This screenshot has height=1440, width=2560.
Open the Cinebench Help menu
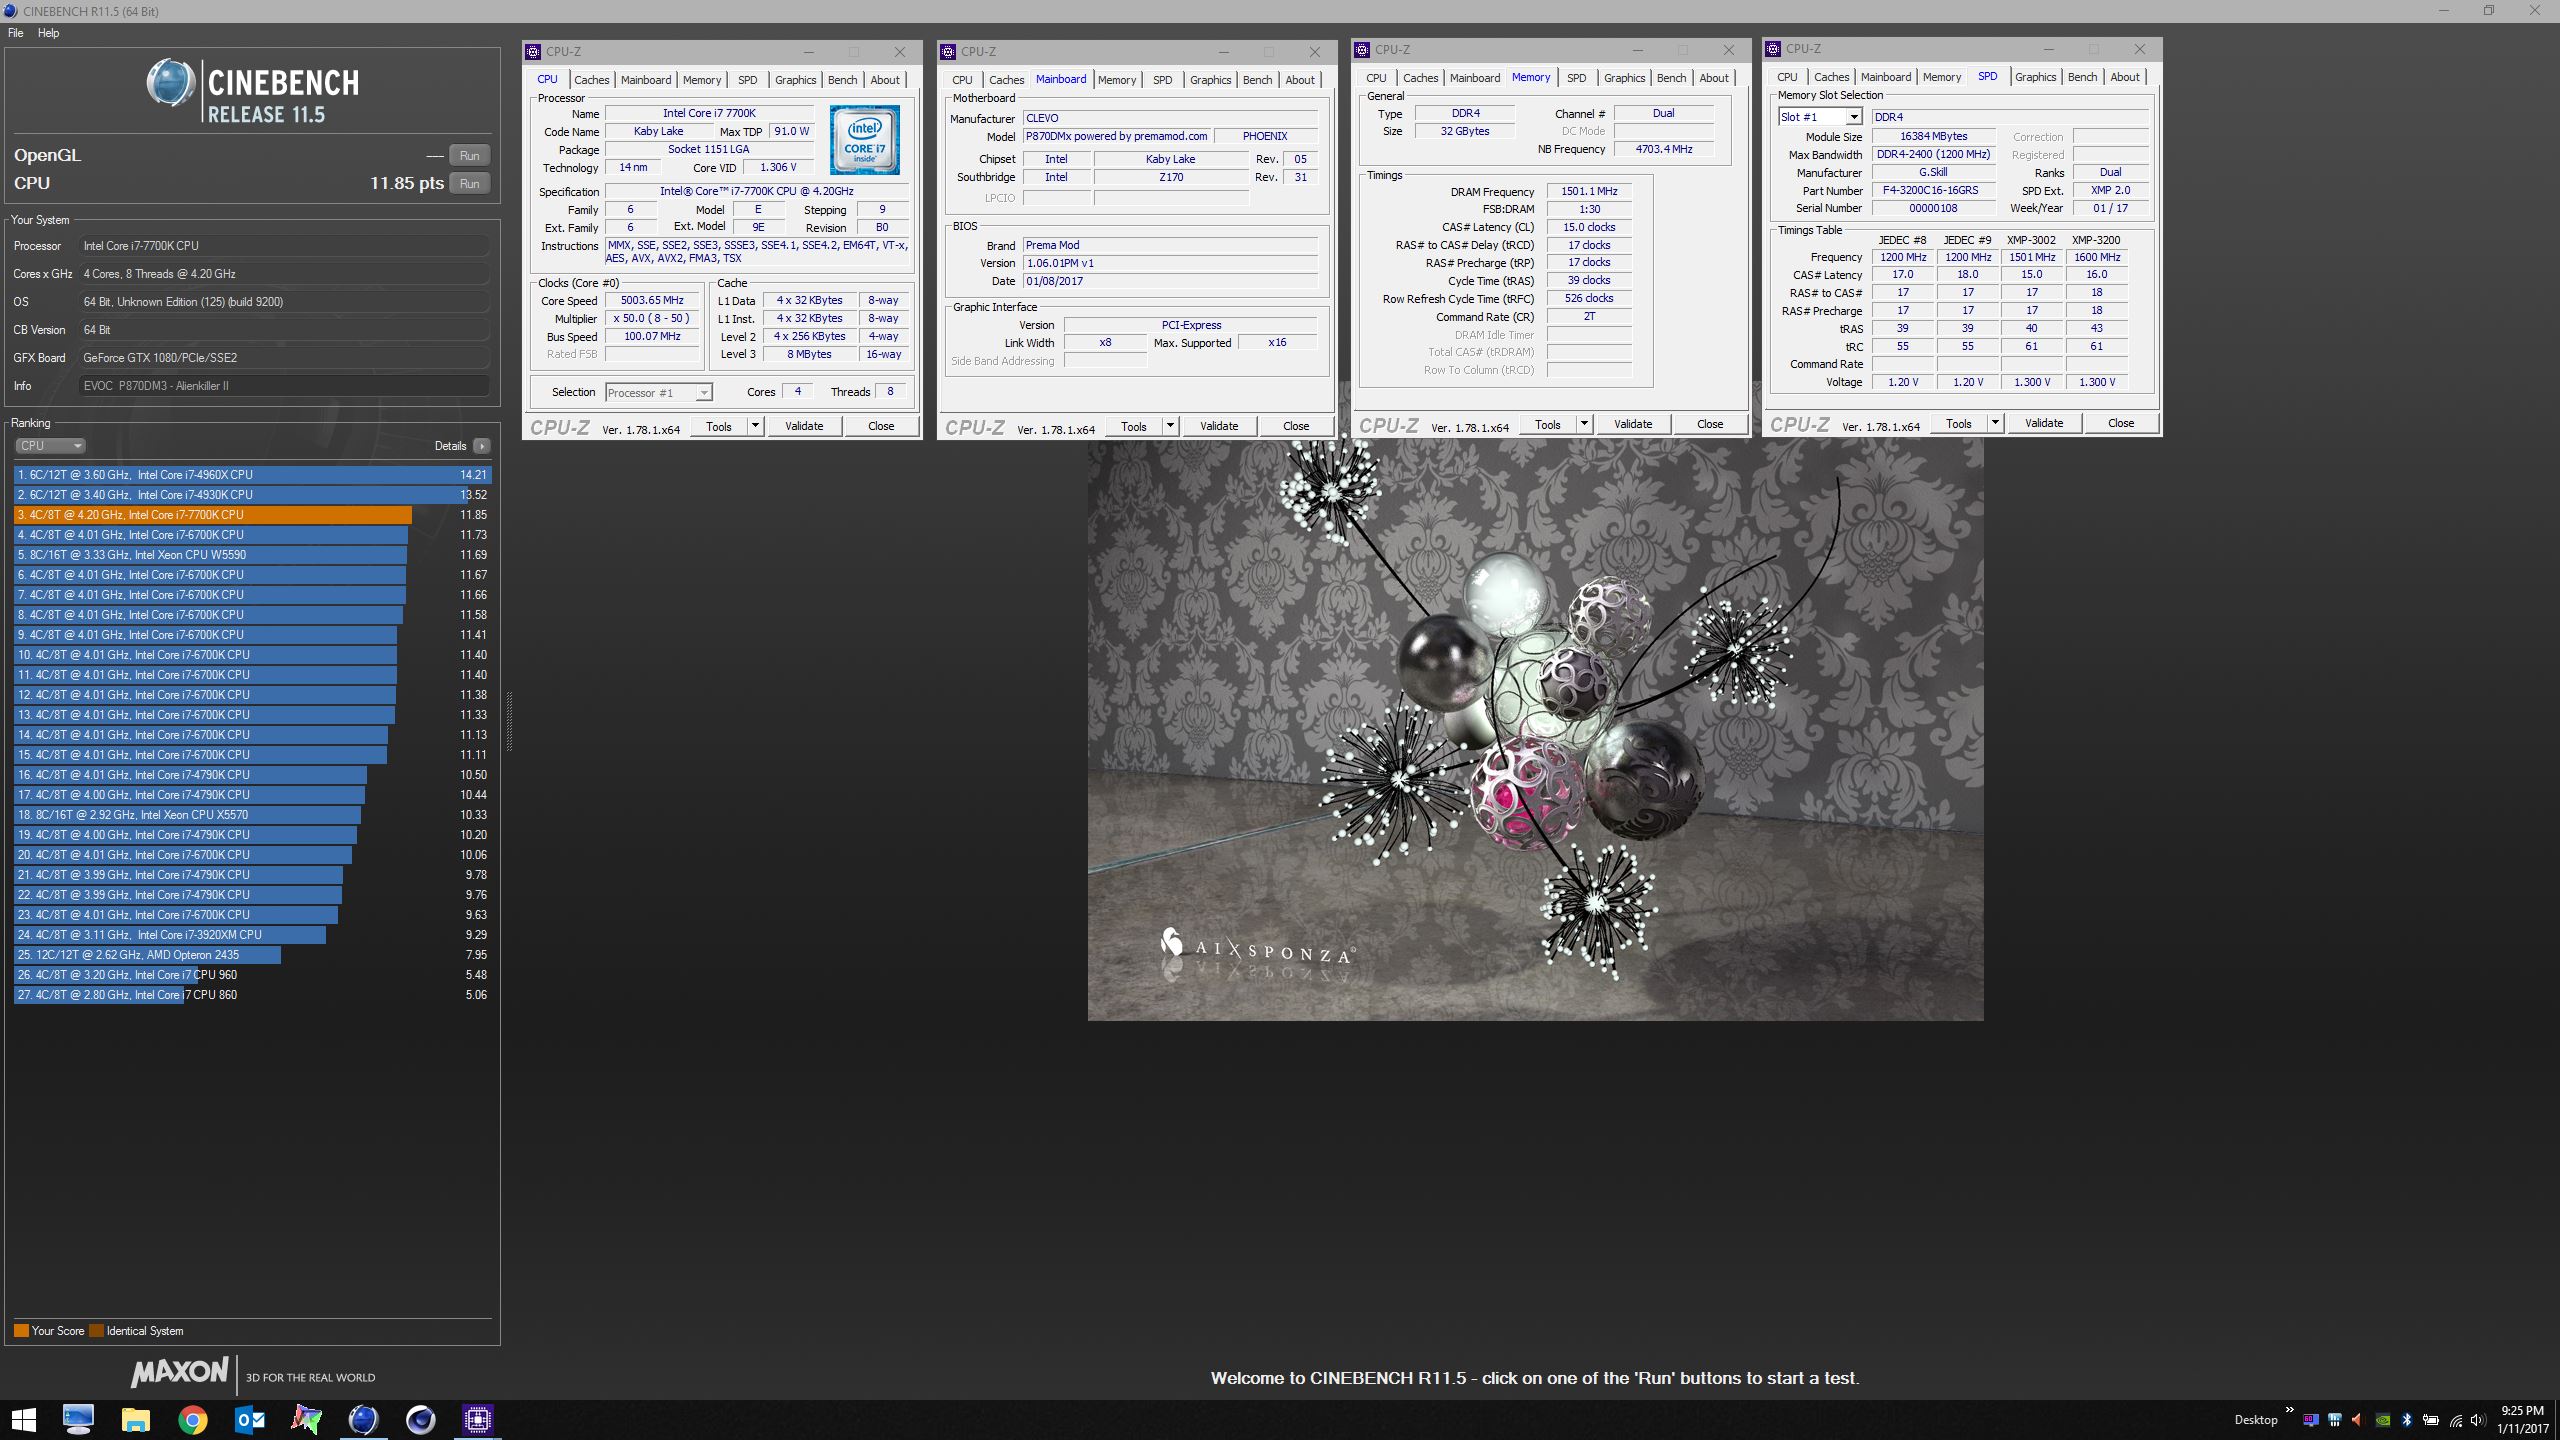48,33
